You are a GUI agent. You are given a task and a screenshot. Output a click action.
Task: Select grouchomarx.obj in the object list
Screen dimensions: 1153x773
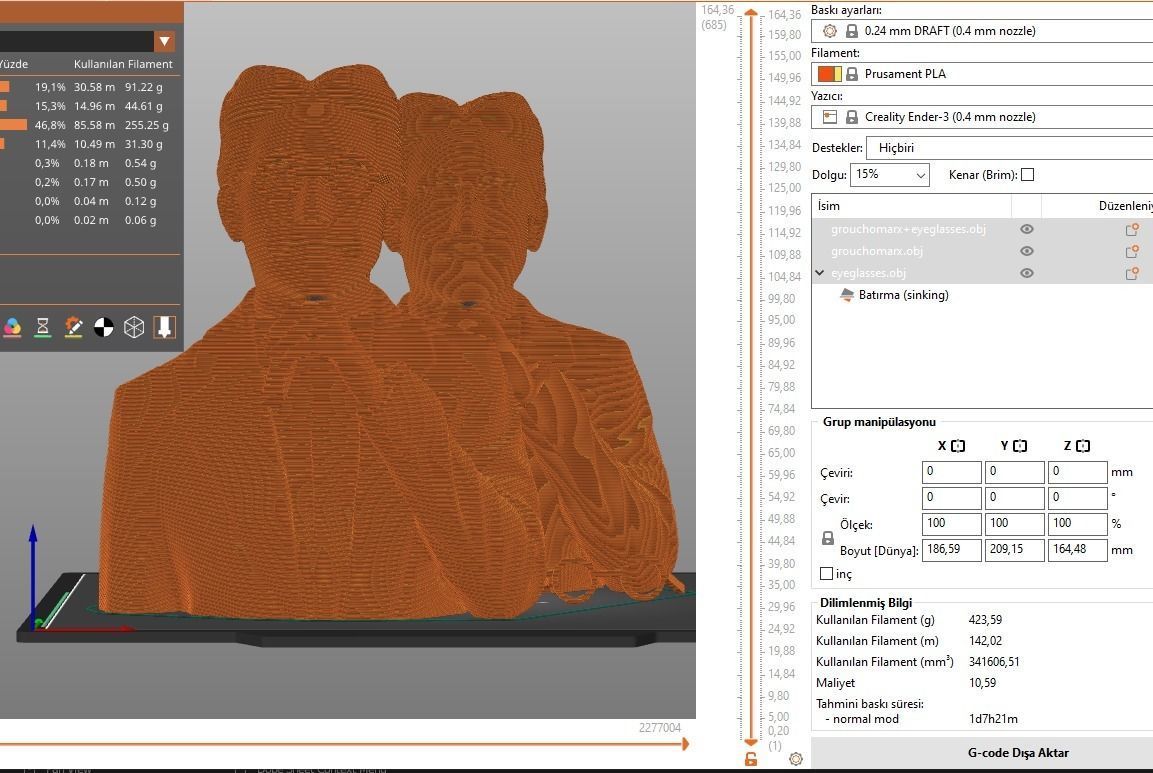[x=877, y=251]
